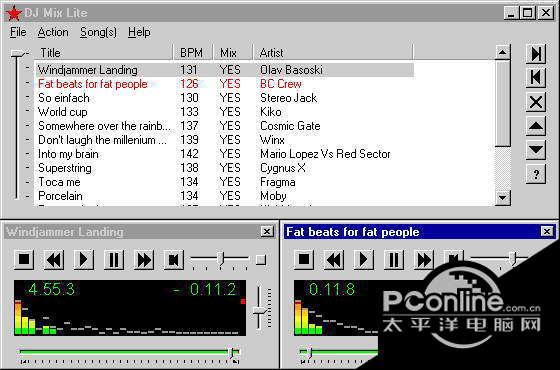Click the cue button in Windjammer Landing player
Image resolution: width=560 pixels, height=370 pixels.
(x=174, y=259)
